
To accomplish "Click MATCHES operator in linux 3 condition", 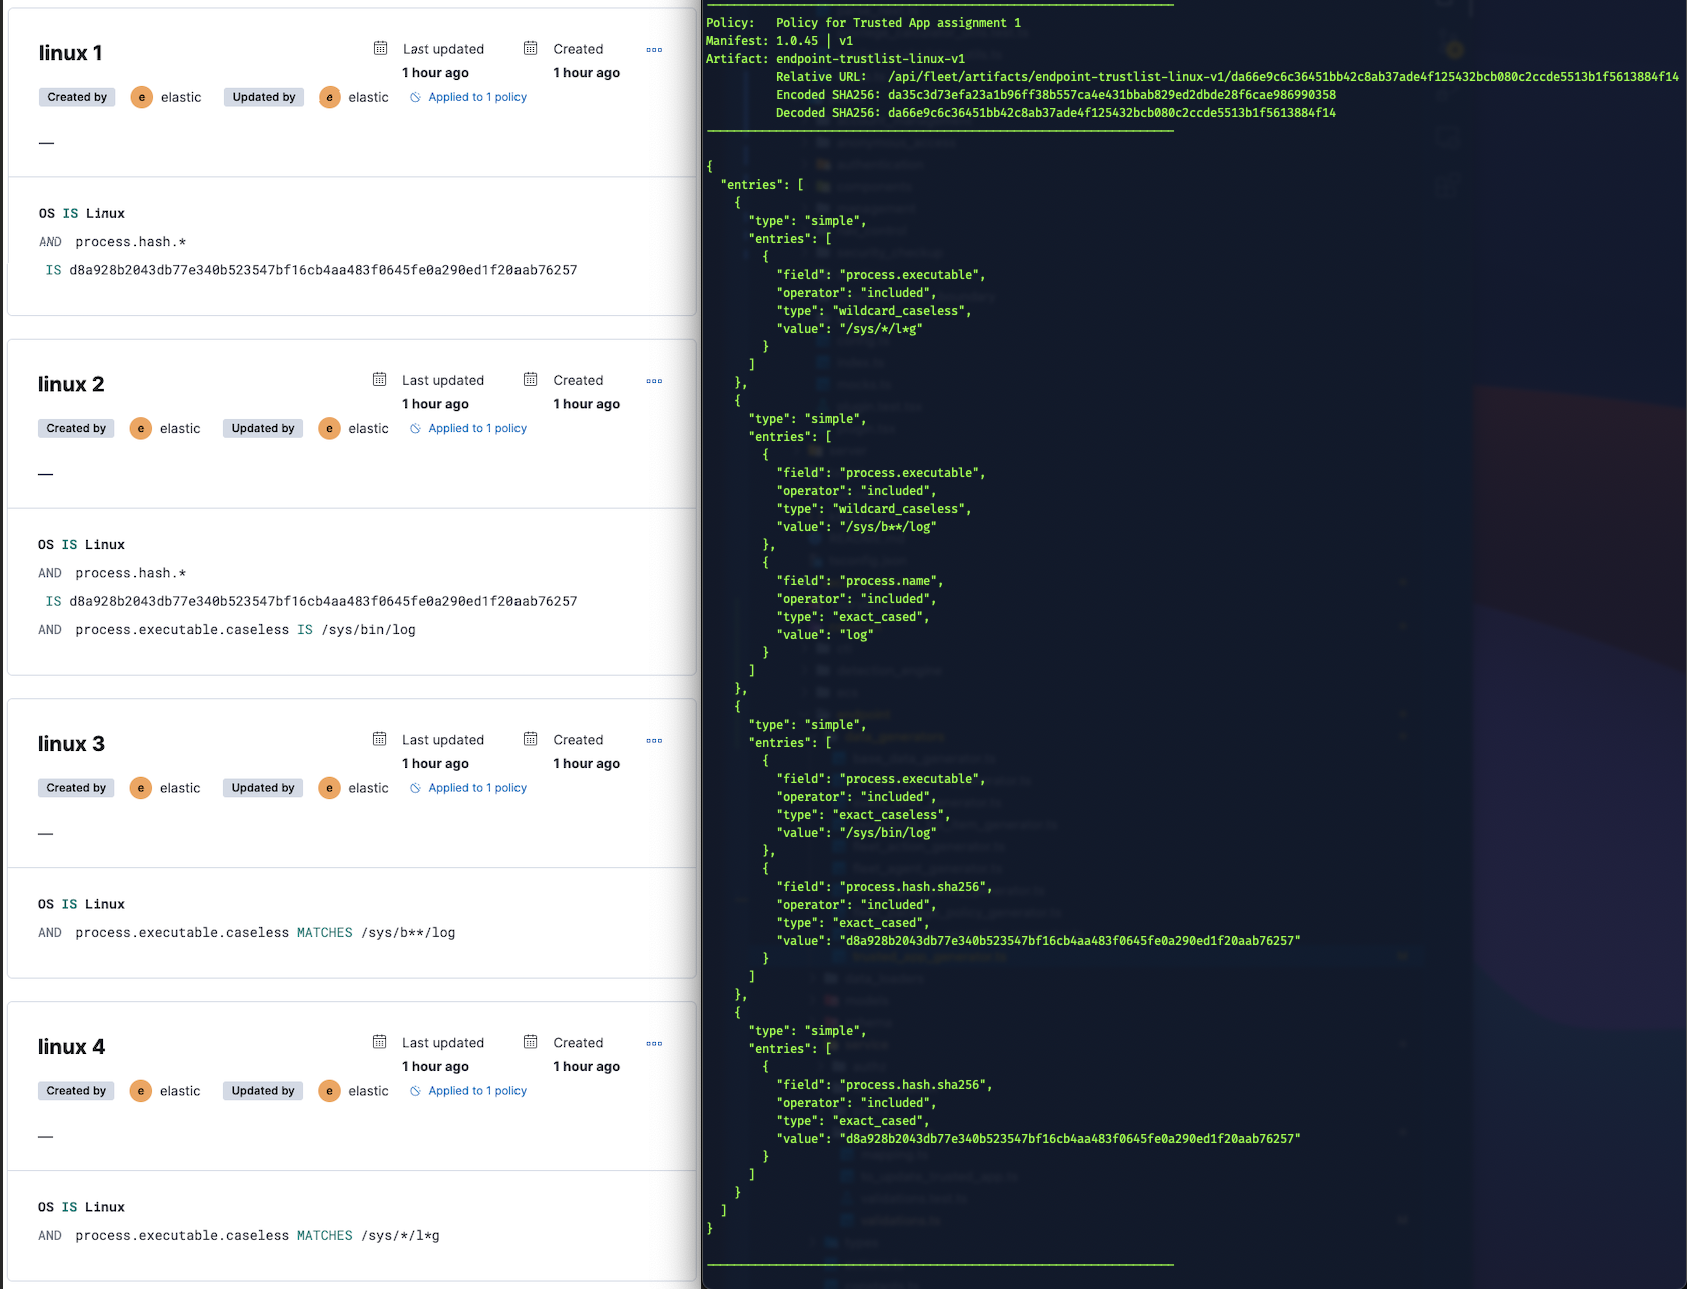I will click(325, 933).
